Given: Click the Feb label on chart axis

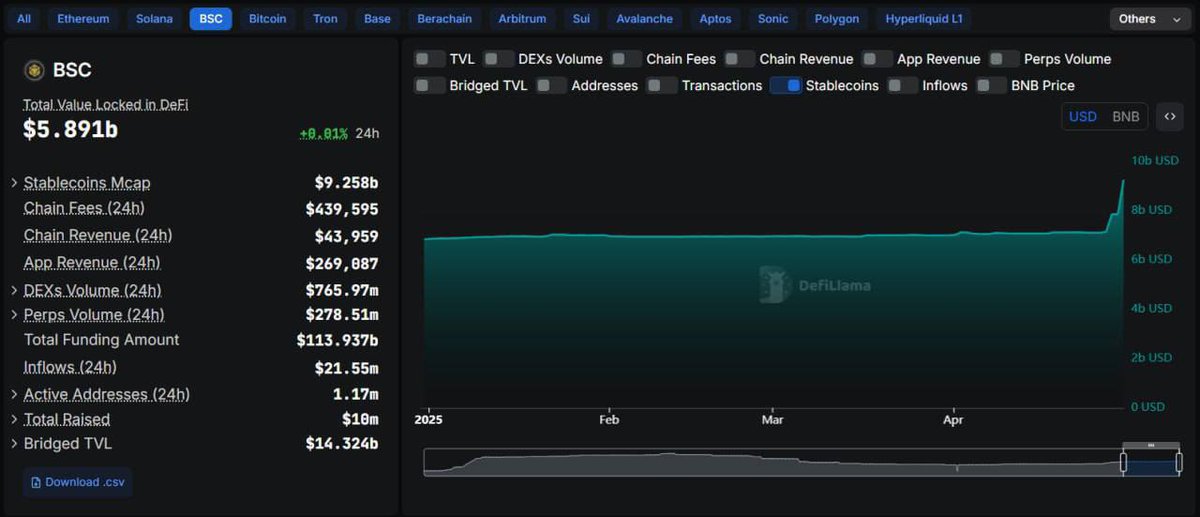Looking at the screenshot, I should coord(609,420).
